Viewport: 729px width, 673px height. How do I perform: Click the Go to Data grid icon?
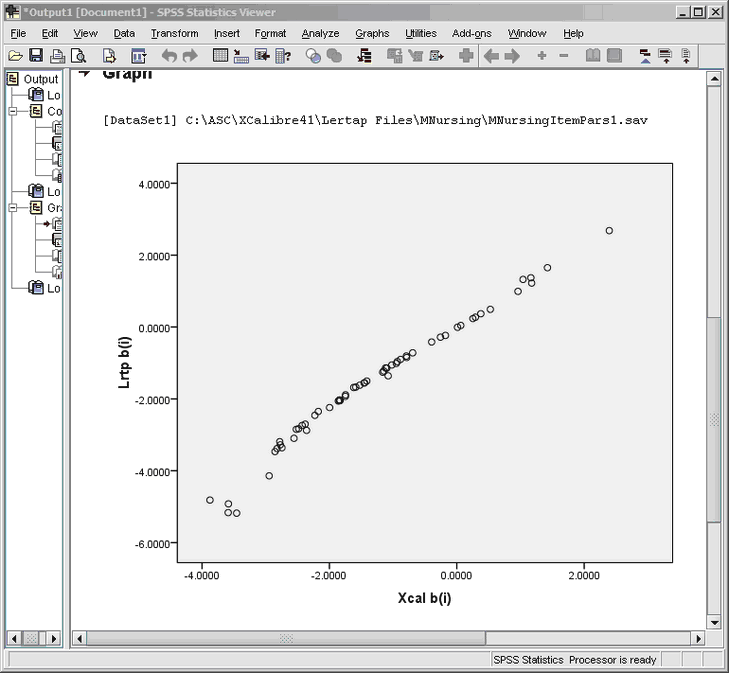click(221, 56)
